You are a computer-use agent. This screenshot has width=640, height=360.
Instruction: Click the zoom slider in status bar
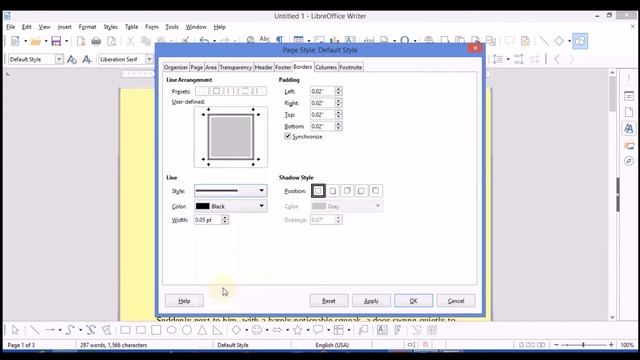click(x=584, y=345)
